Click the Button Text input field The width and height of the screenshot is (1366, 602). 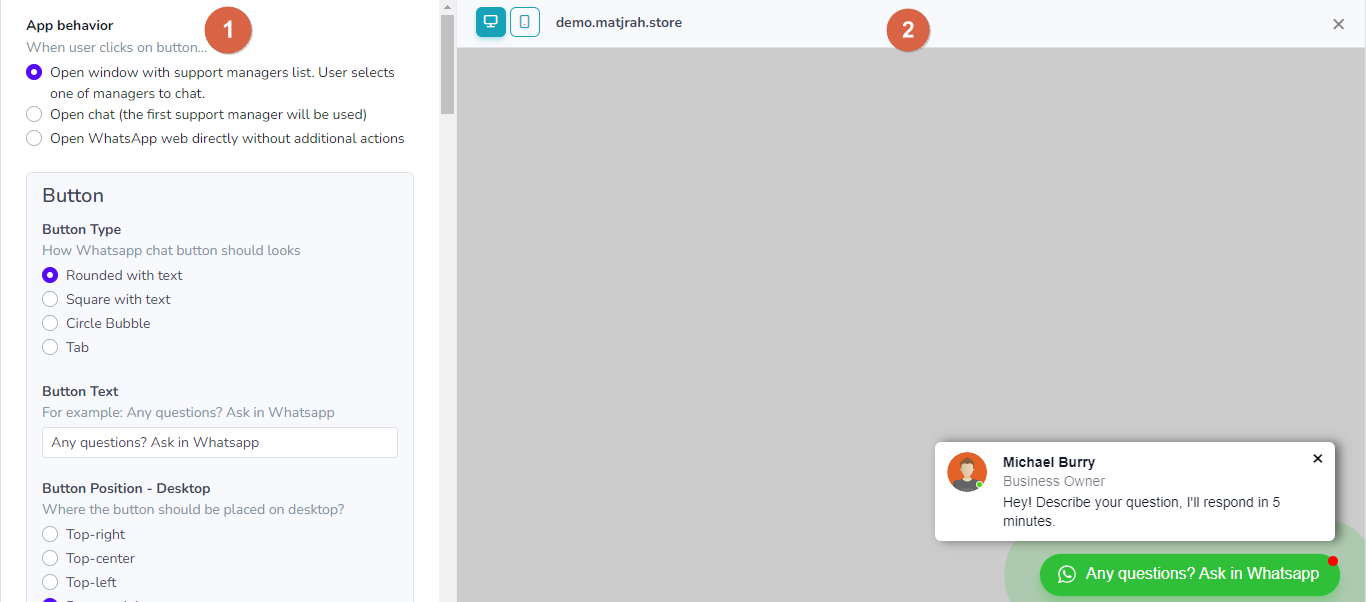220,442
